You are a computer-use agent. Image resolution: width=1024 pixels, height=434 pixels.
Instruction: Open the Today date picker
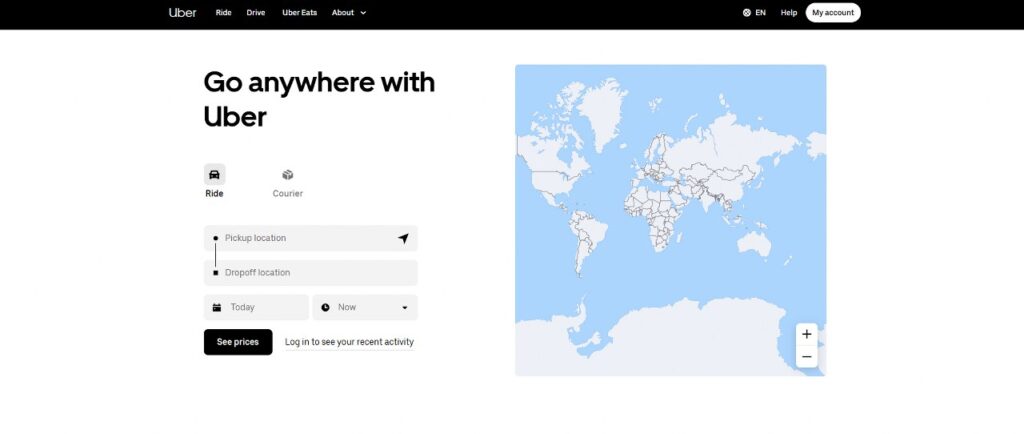click(257, 307)
